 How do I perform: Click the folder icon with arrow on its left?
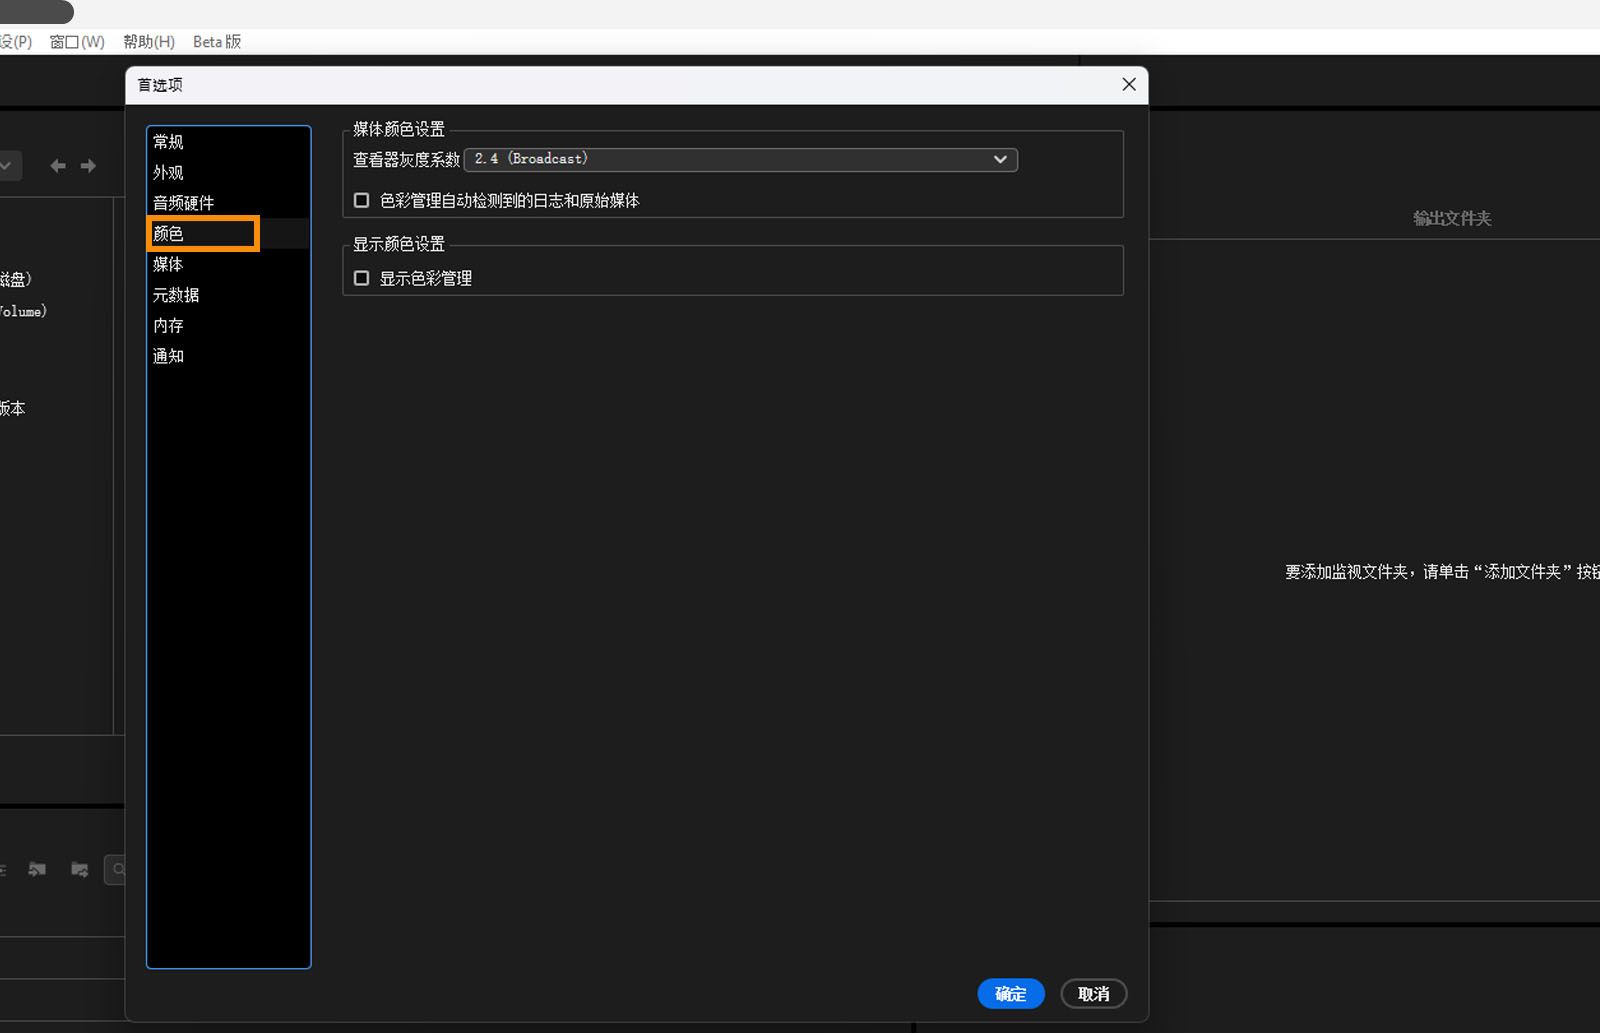37,869
